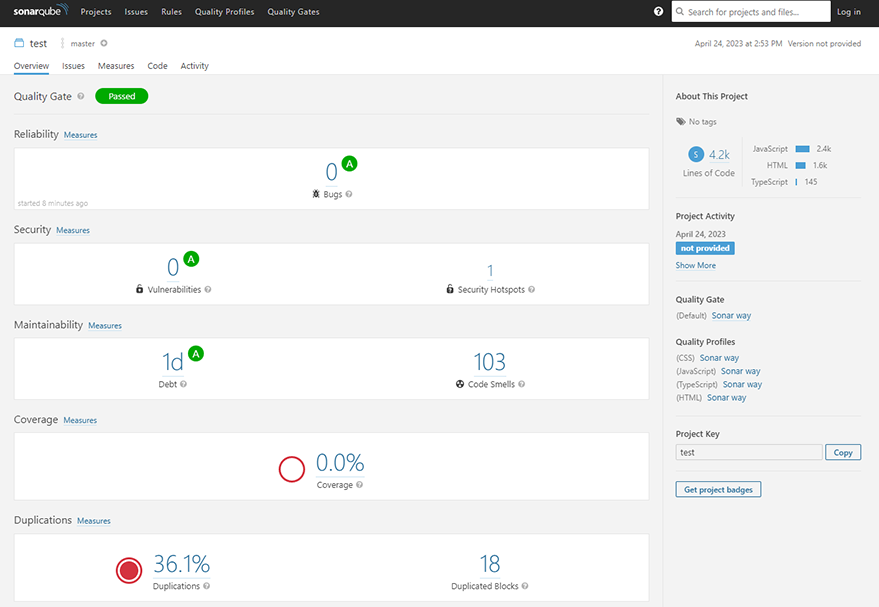This screenshot has height=607, width=879.
Task: Click the Lines of Code size badge
Action: (696, 154)
